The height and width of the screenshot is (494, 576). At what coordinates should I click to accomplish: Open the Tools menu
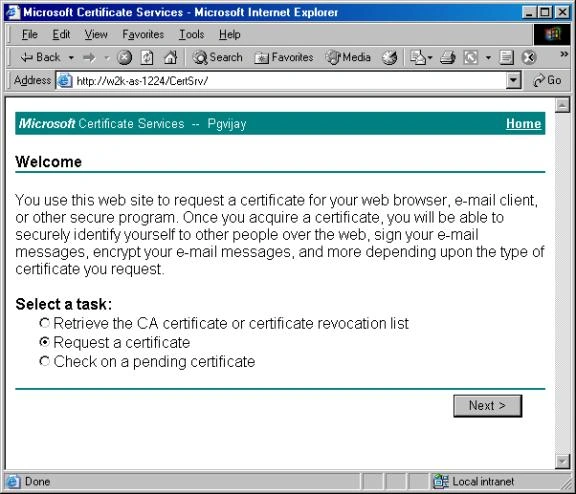tap(191, 34)
